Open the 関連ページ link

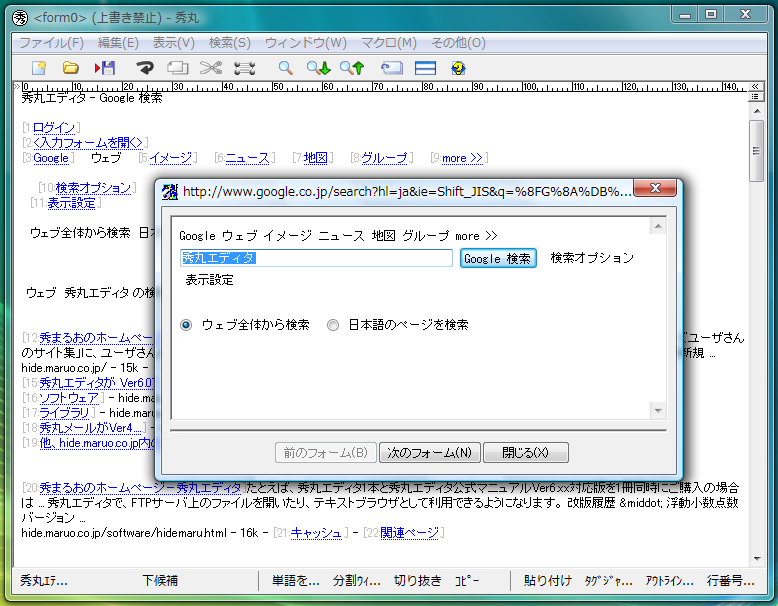[410, 533]
